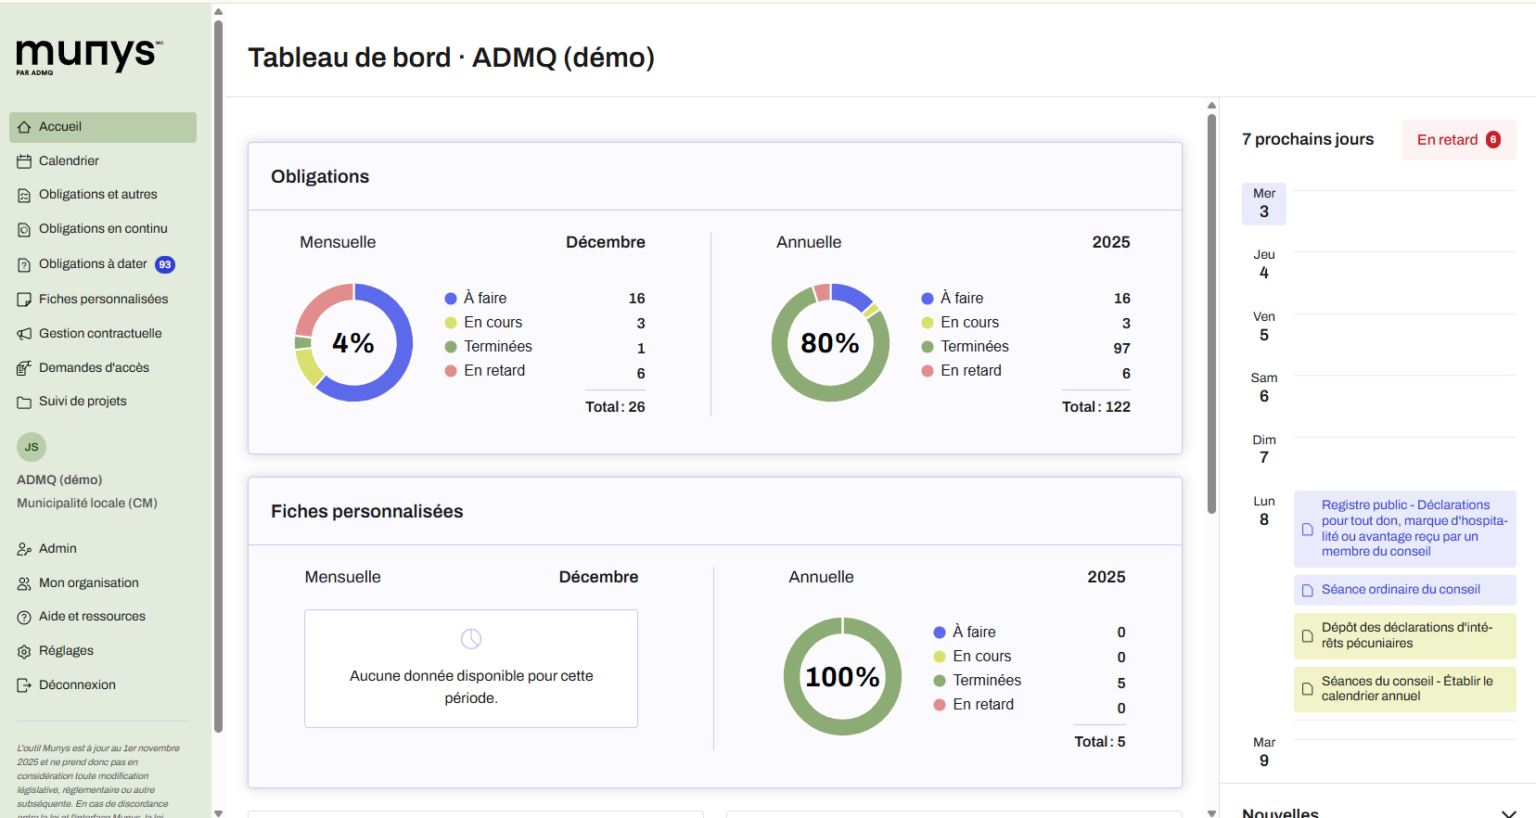
Task: Click the Réglages gear icon
Action: 24,651
